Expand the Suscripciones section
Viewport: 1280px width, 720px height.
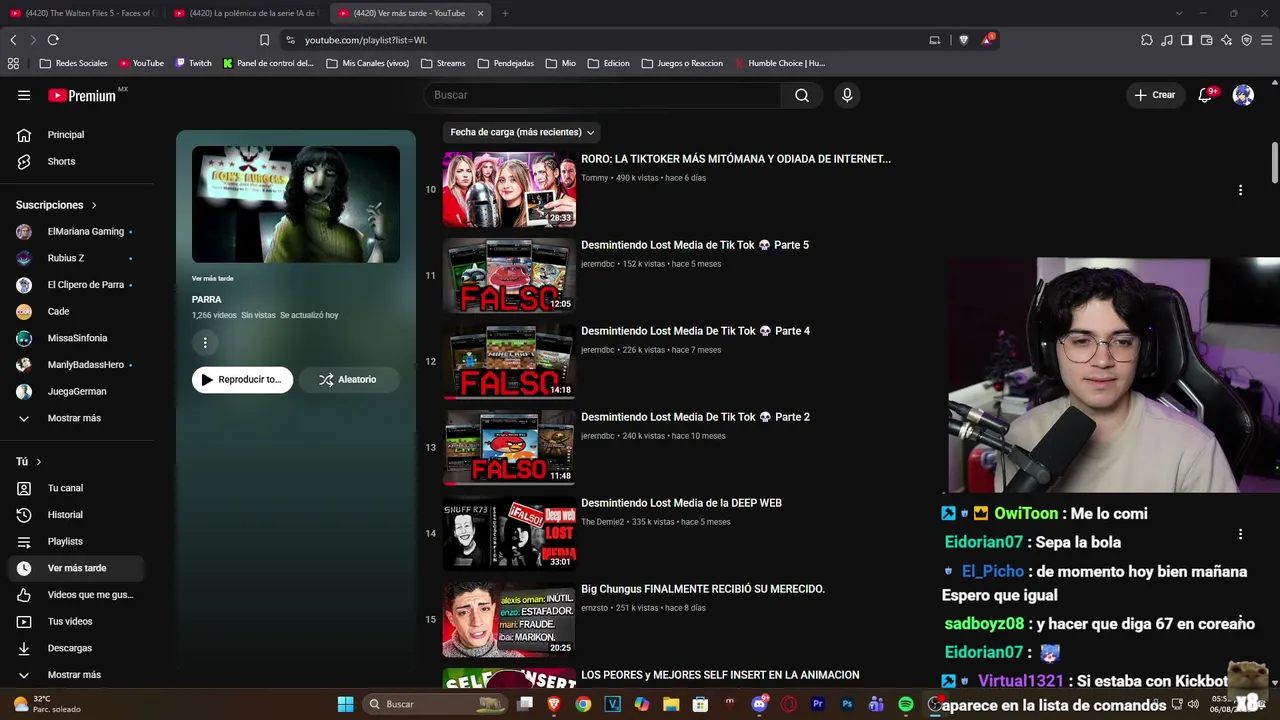tap(56, 205)
